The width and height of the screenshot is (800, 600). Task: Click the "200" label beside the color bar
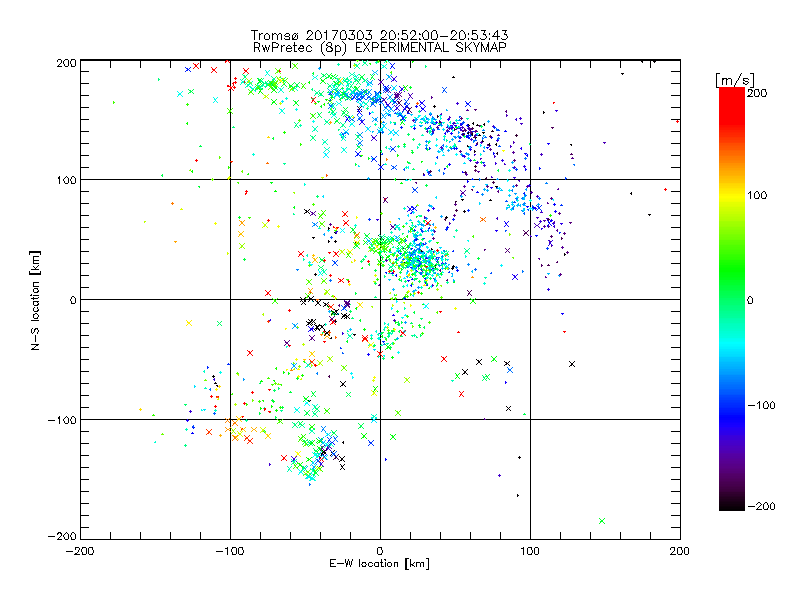click(x=757, y=93)
